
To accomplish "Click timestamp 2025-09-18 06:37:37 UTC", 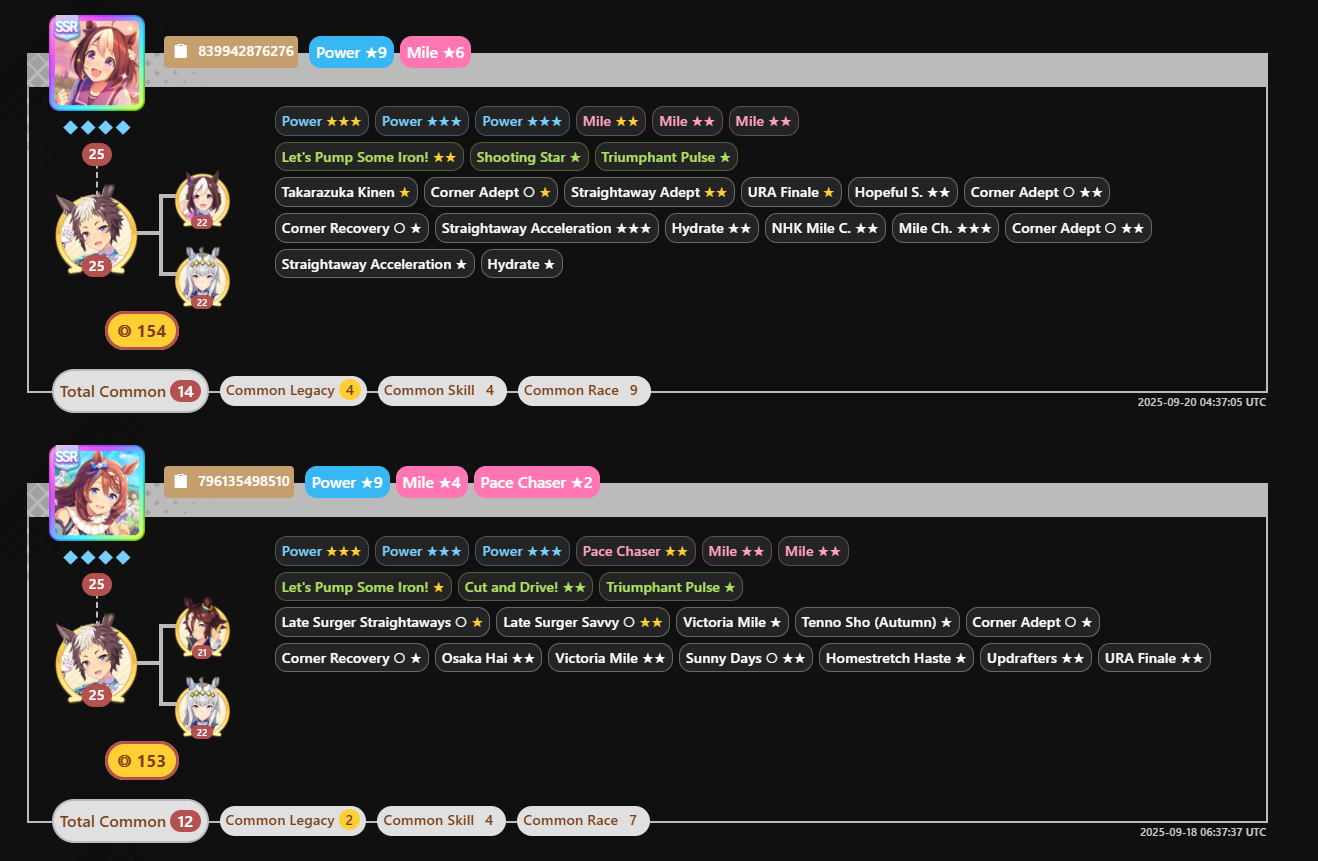I will point(1202,832).
